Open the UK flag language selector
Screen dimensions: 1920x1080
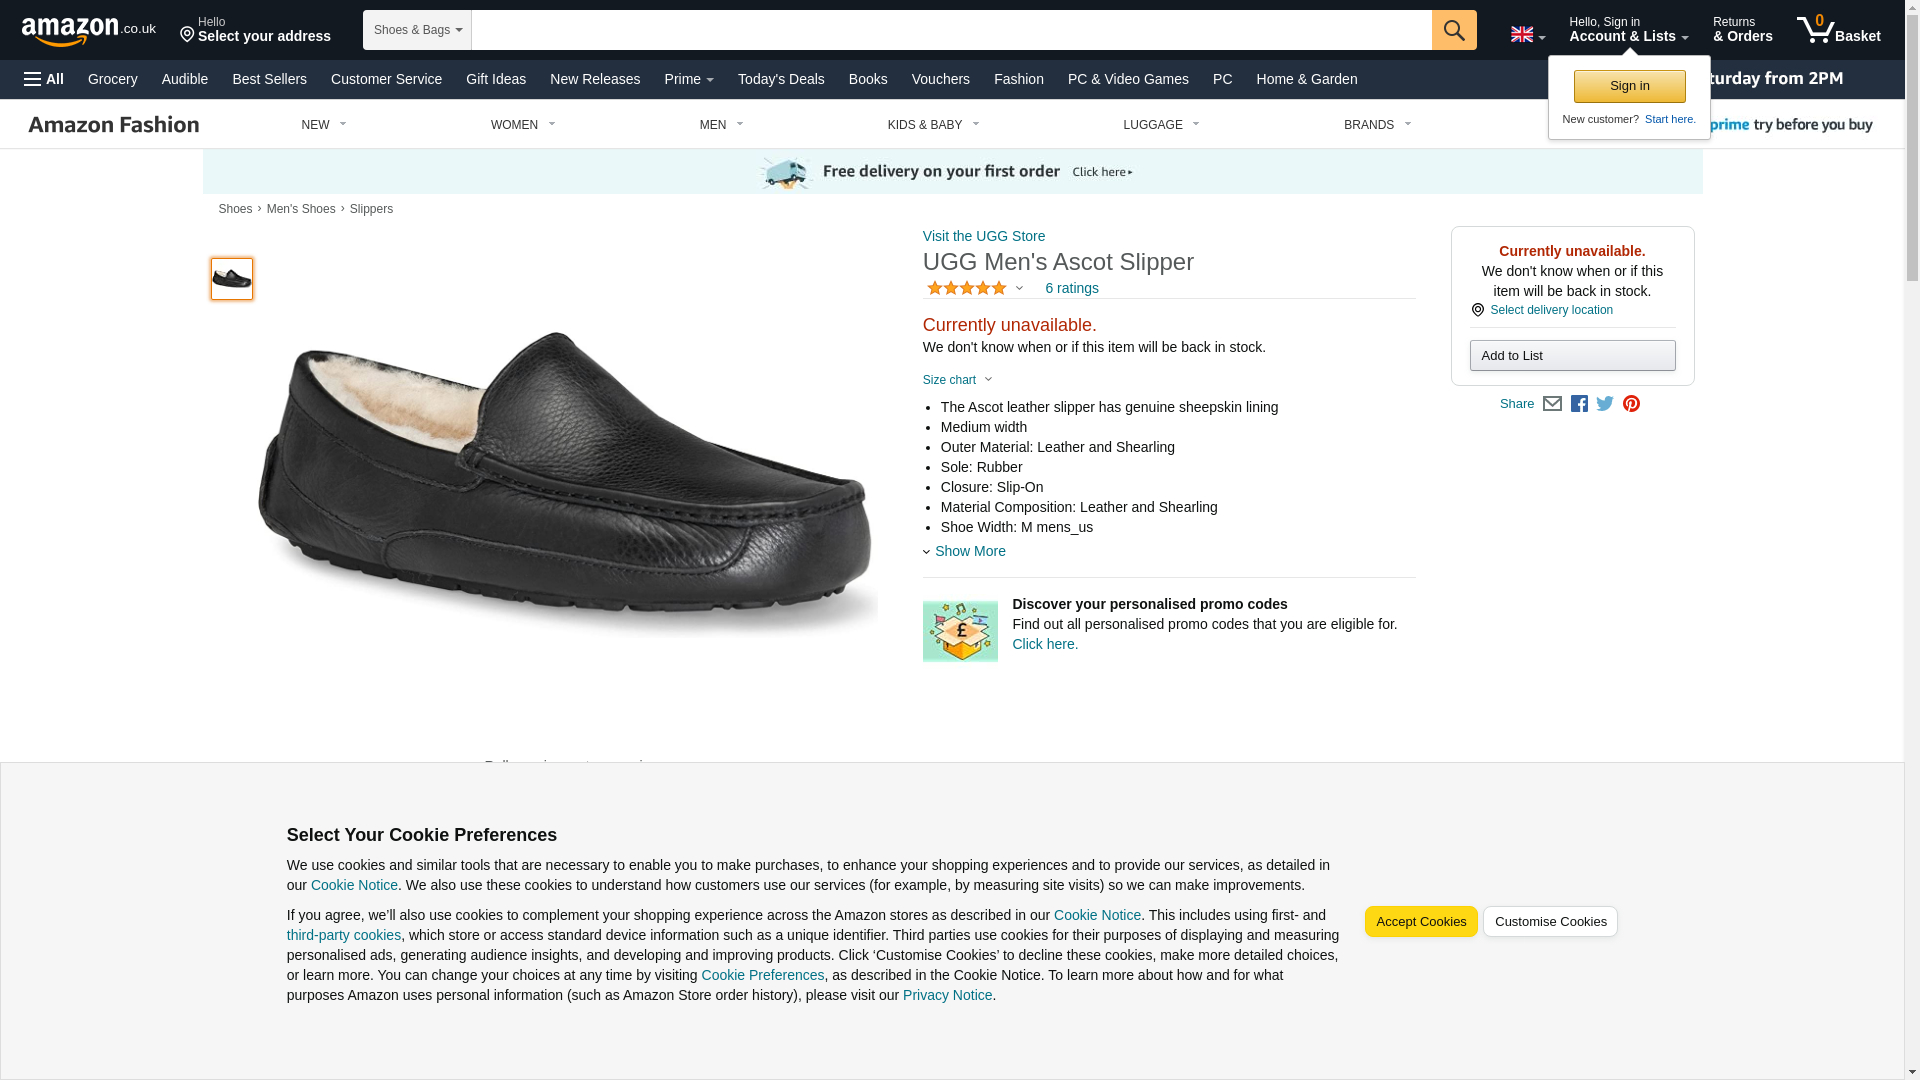click(x=1527, y=35)
